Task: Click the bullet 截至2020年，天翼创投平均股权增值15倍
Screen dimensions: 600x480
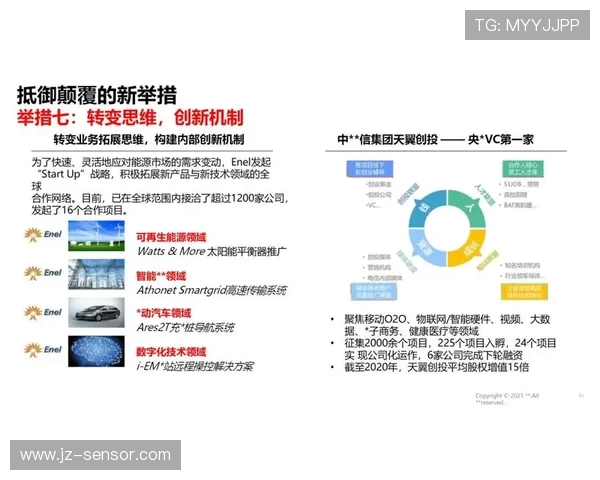Action: [437, 367]
